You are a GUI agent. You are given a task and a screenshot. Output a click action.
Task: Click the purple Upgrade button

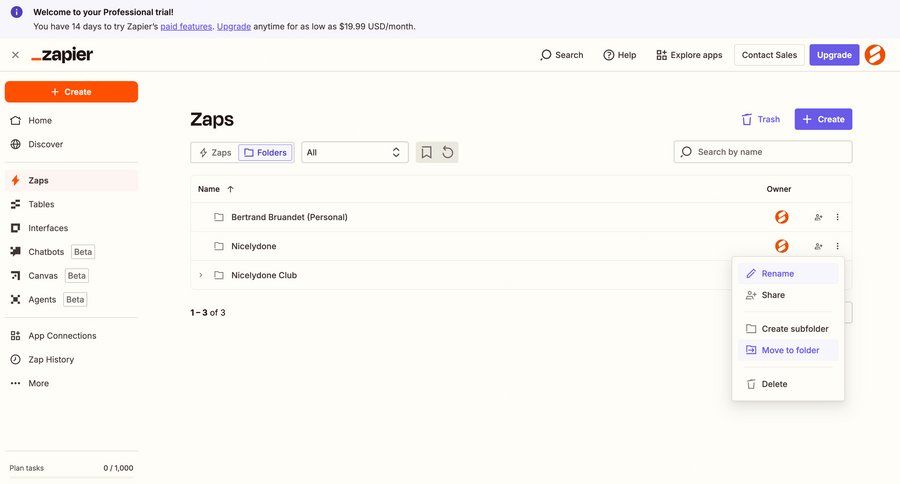834,55
